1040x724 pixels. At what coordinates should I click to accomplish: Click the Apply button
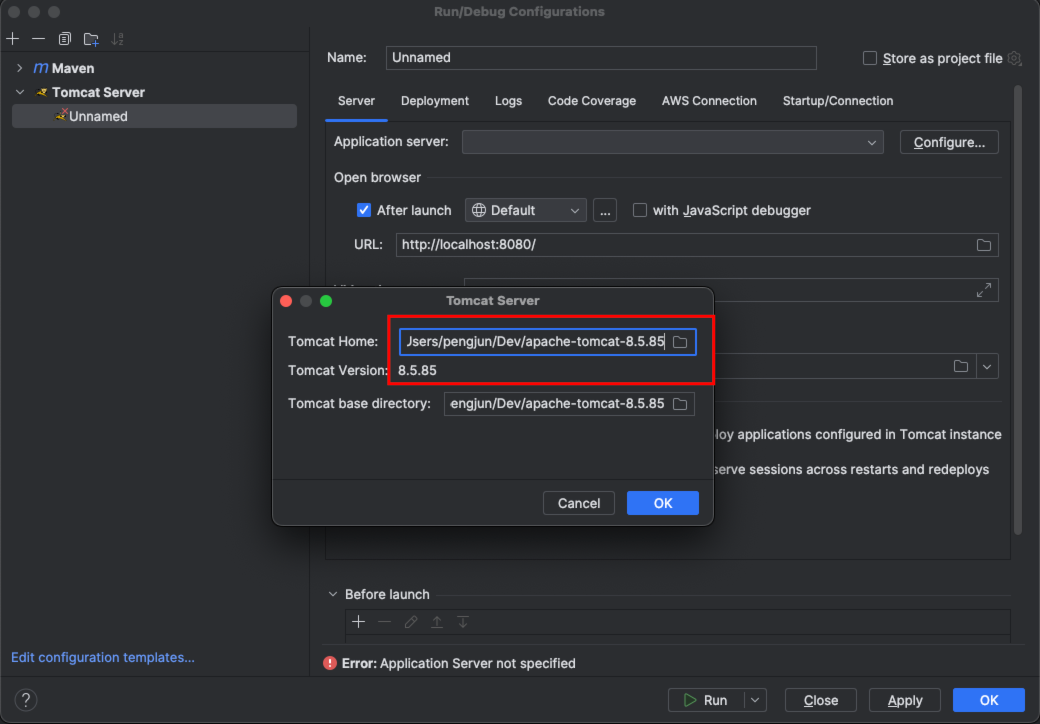point(905,700)
